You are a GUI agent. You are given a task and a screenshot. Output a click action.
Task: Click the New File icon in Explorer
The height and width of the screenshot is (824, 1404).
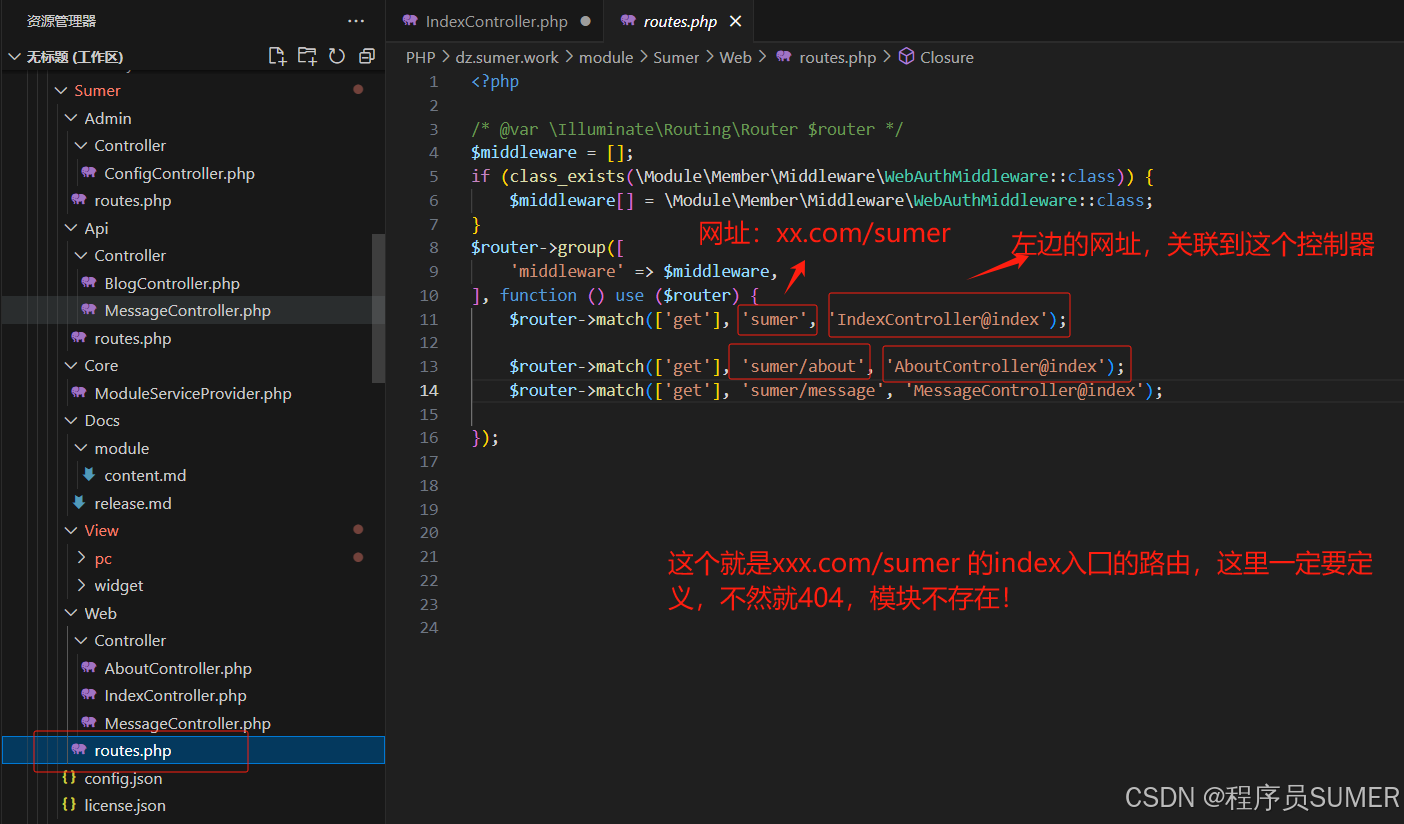point(278,57)
